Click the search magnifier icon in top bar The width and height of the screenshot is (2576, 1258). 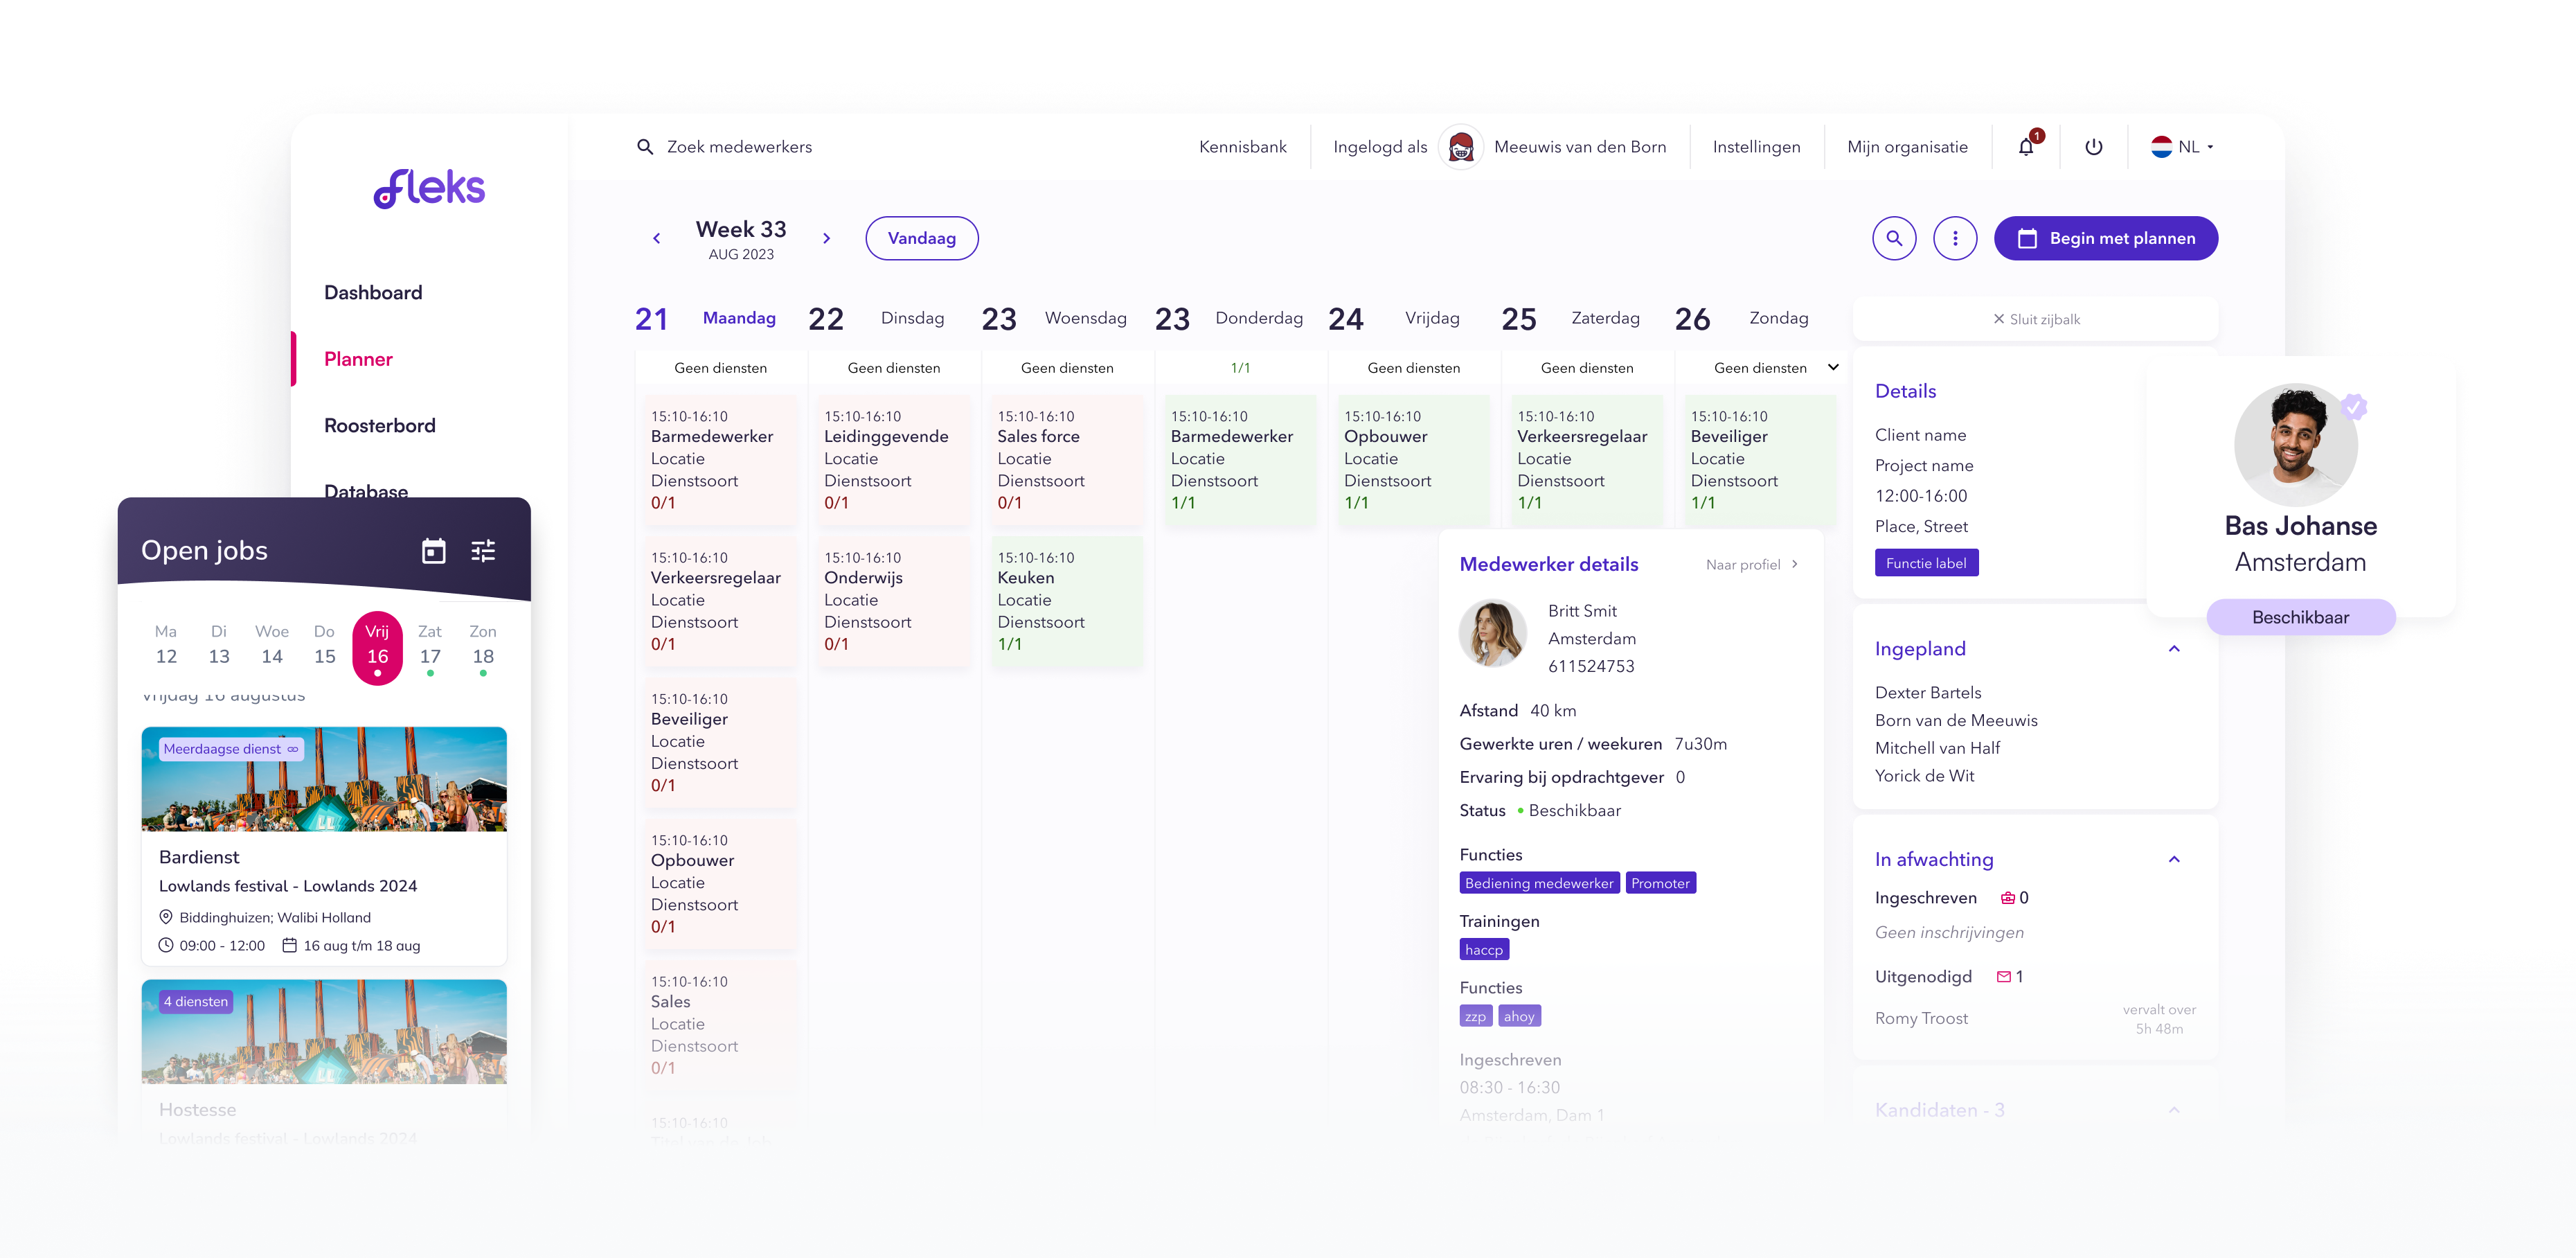pos(645,147)
